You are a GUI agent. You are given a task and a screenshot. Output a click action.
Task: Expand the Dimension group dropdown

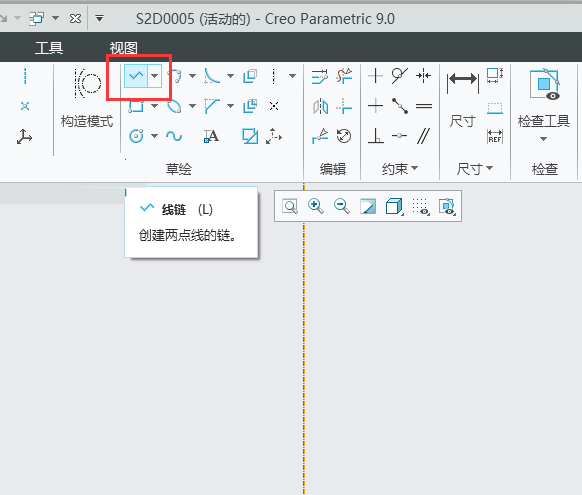pyautogui.click(x=475, y=169)
